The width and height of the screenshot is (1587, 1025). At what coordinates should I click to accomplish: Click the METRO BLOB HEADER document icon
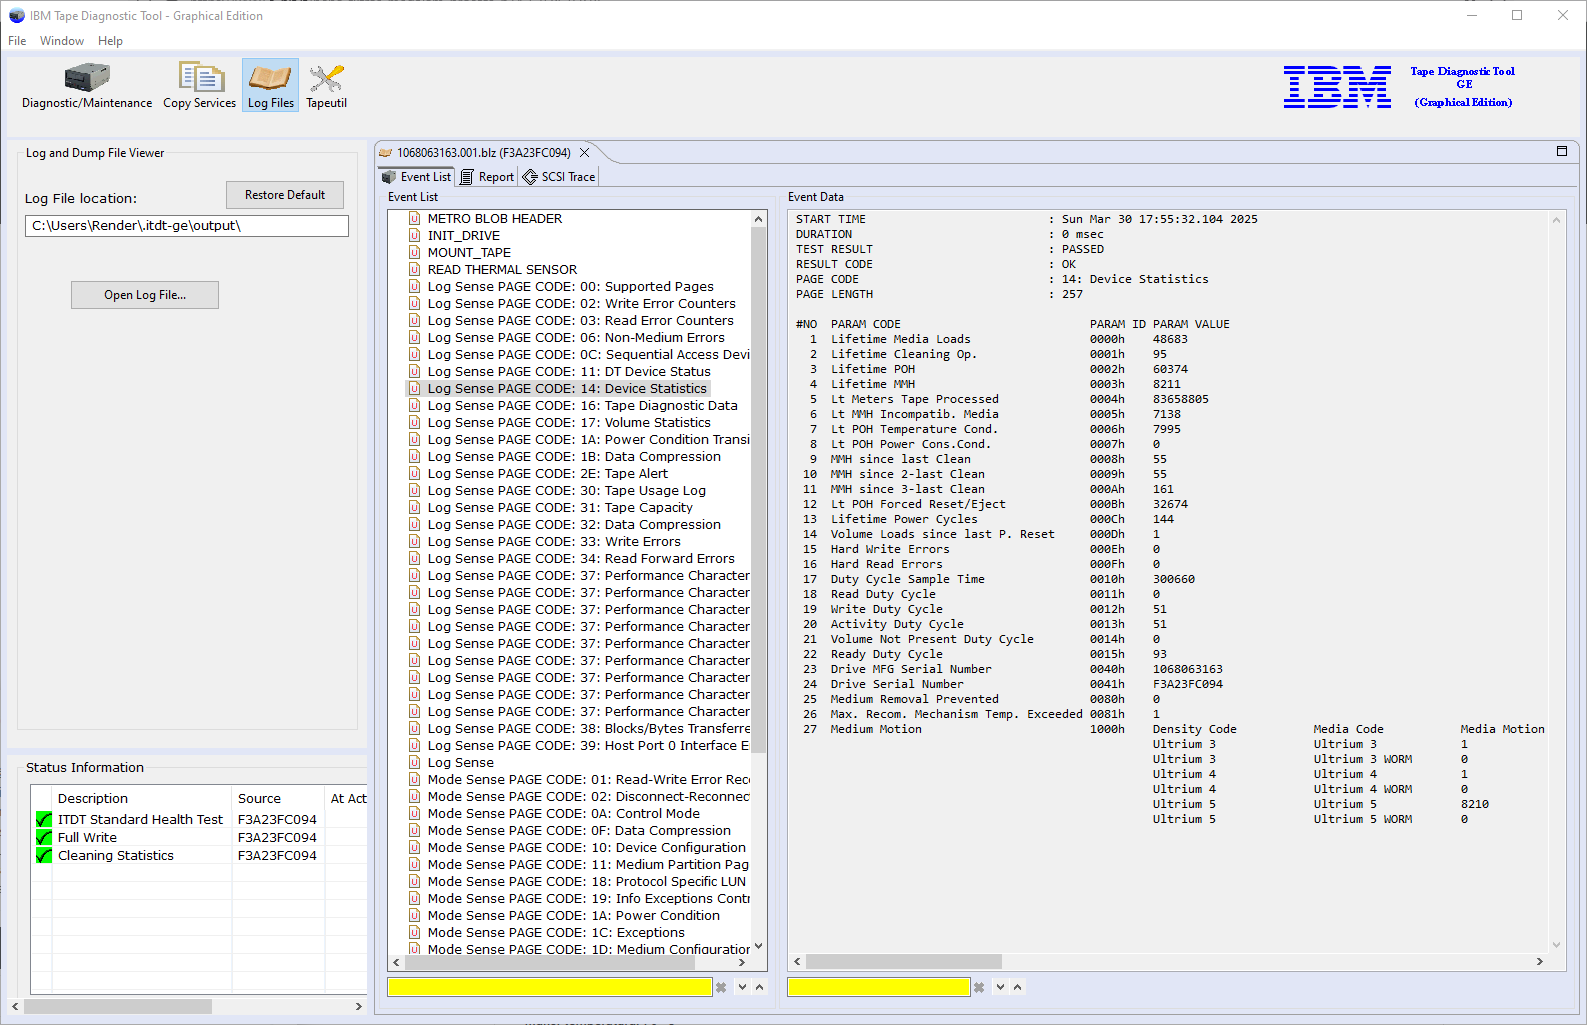414,218
